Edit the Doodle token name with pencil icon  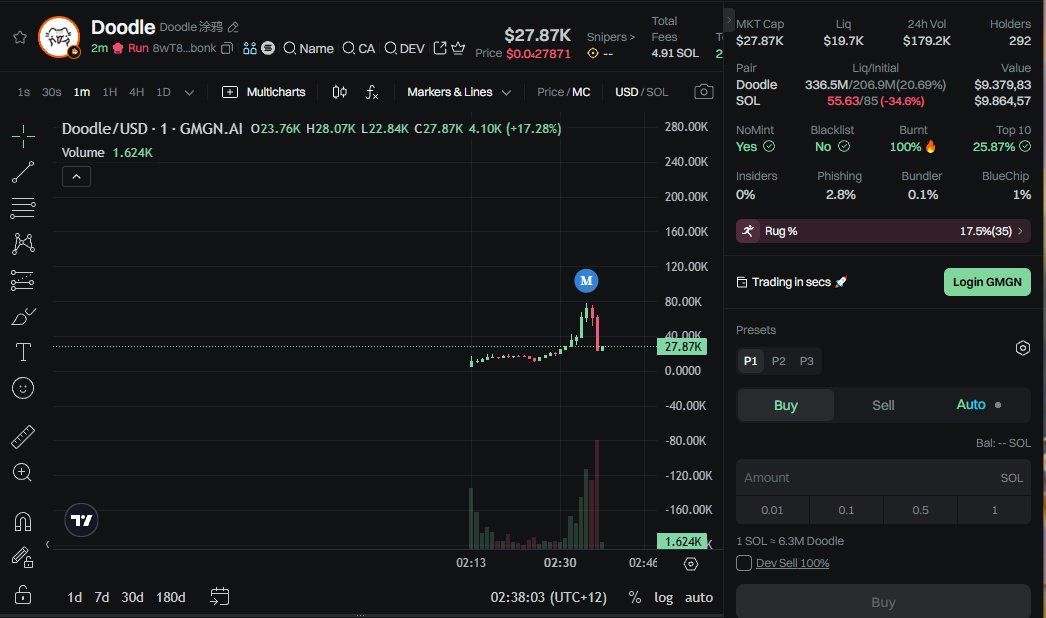(x=233, y=27)
